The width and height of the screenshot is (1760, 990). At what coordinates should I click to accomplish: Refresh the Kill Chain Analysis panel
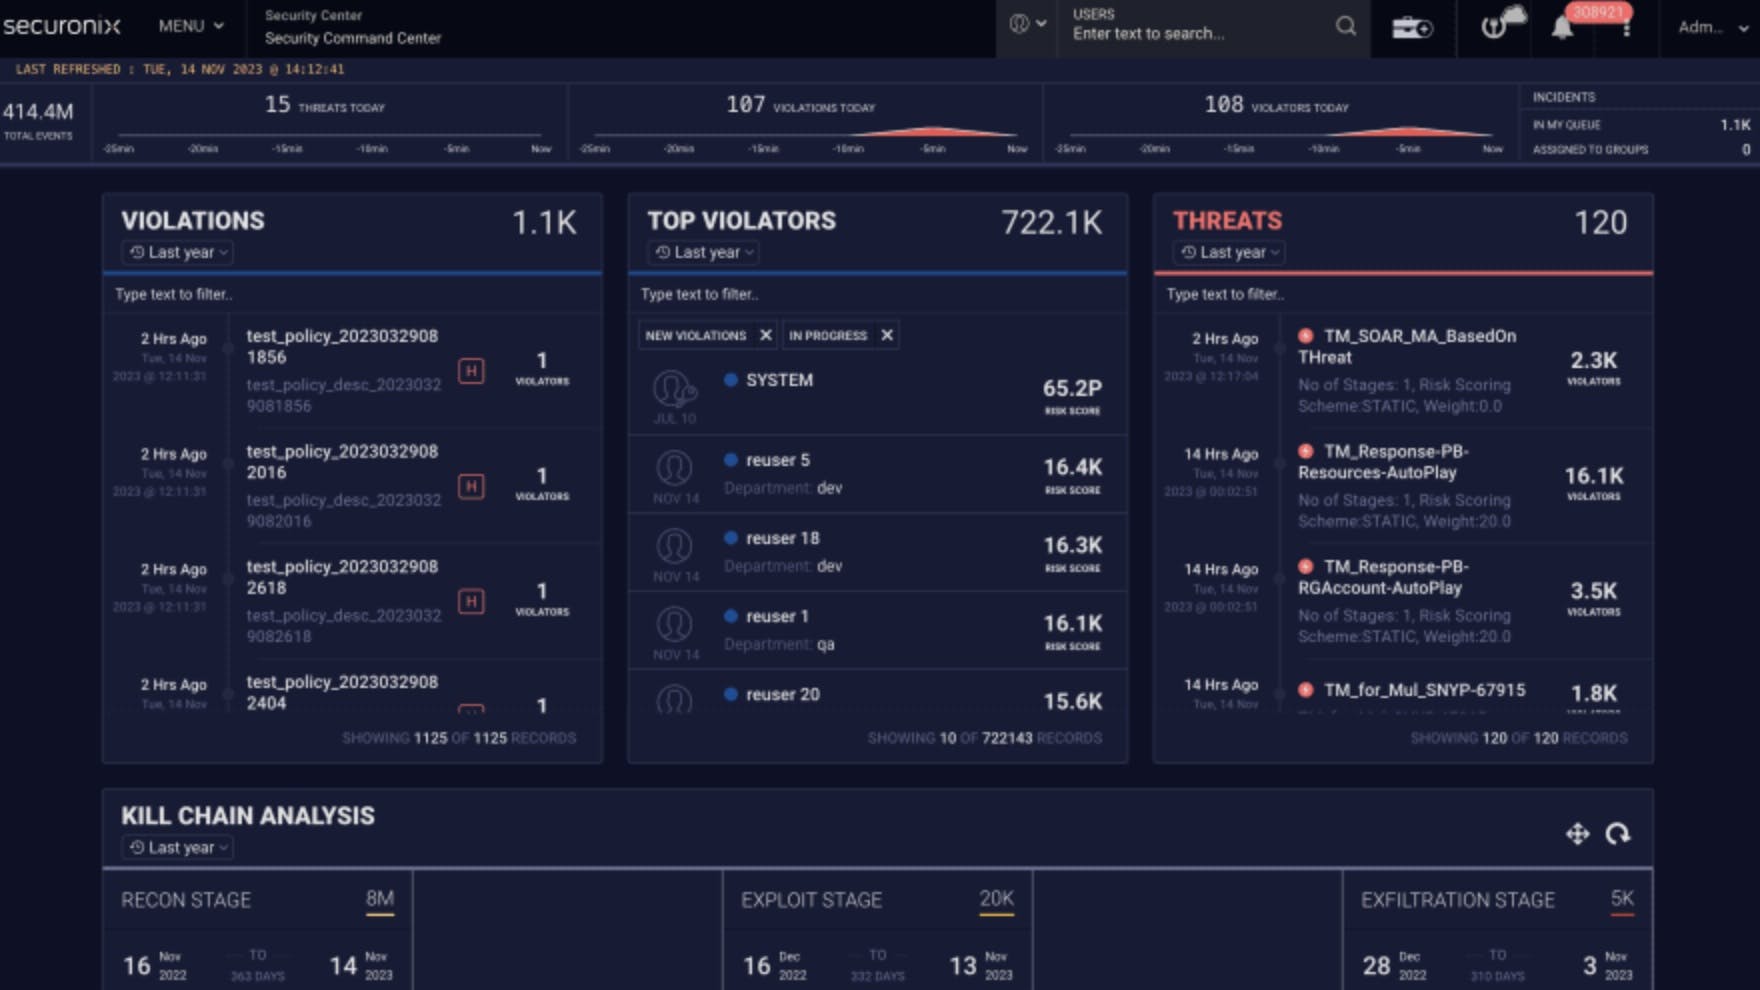(x=1619, y=833)
